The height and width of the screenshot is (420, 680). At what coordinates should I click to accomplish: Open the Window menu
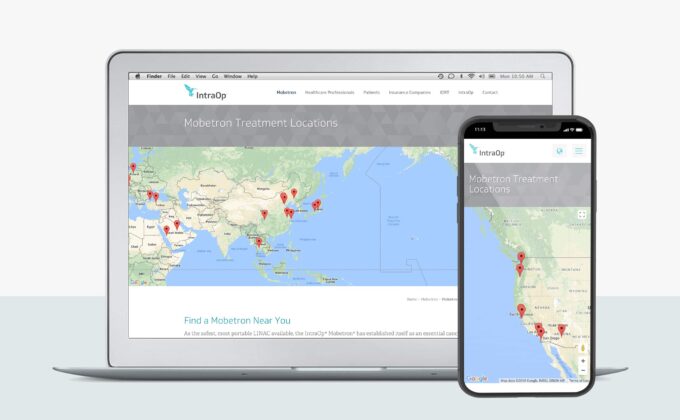pos(233,76)
